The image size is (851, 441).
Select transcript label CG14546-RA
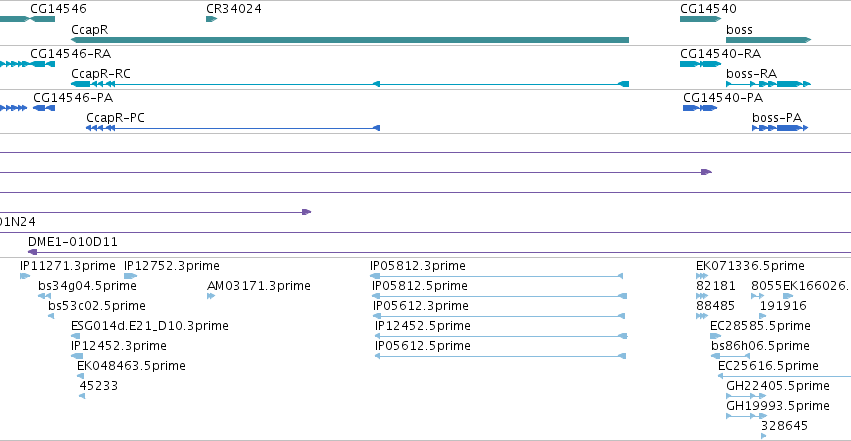[71, 54]
